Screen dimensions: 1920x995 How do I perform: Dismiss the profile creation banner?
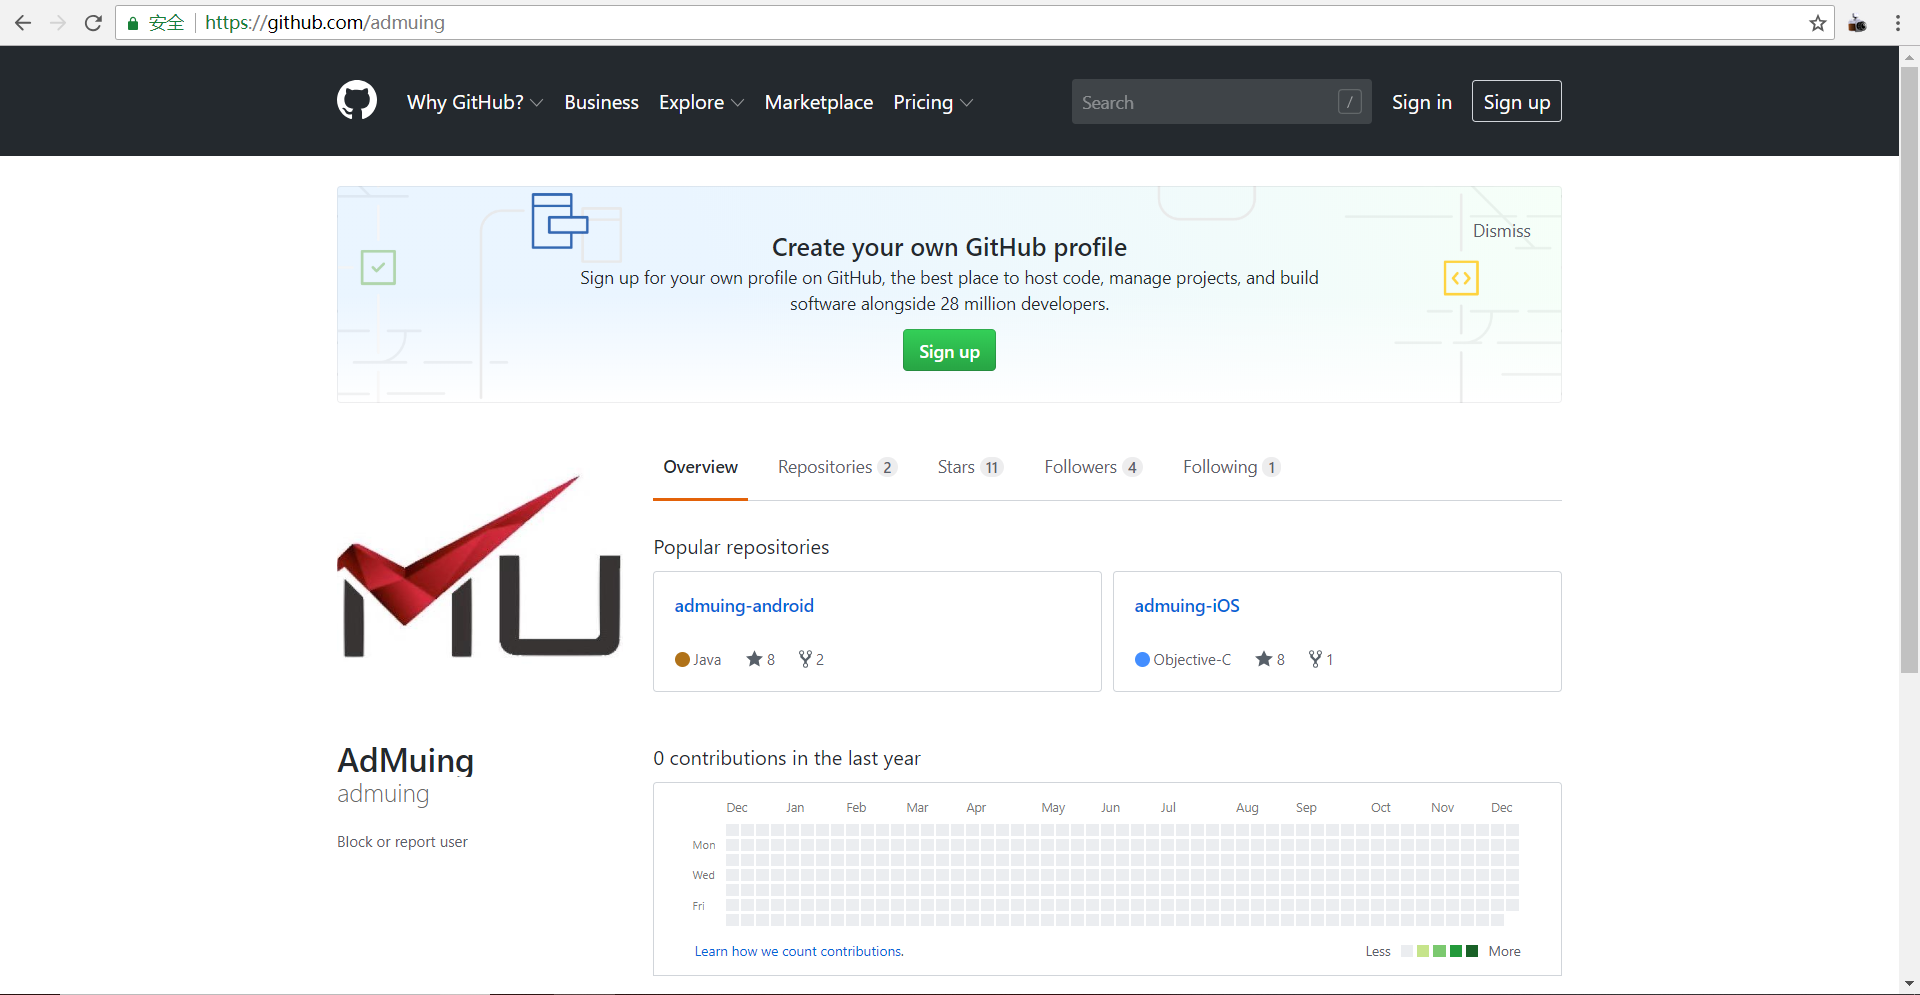pos(1501,231)
